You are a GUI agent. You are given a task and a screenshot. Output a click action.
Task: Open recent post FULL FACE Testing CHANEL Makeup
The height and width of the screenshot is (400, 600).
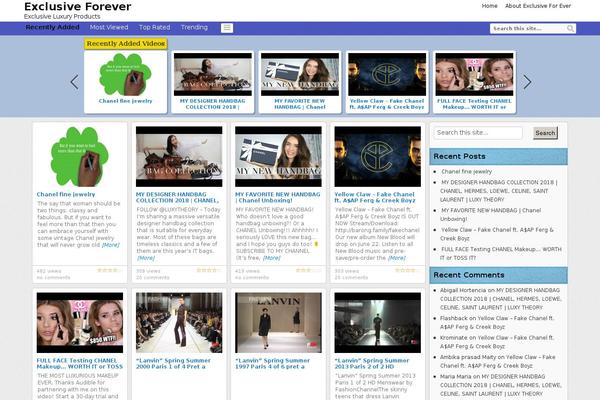pyautogui.click(x=501, y=253)
